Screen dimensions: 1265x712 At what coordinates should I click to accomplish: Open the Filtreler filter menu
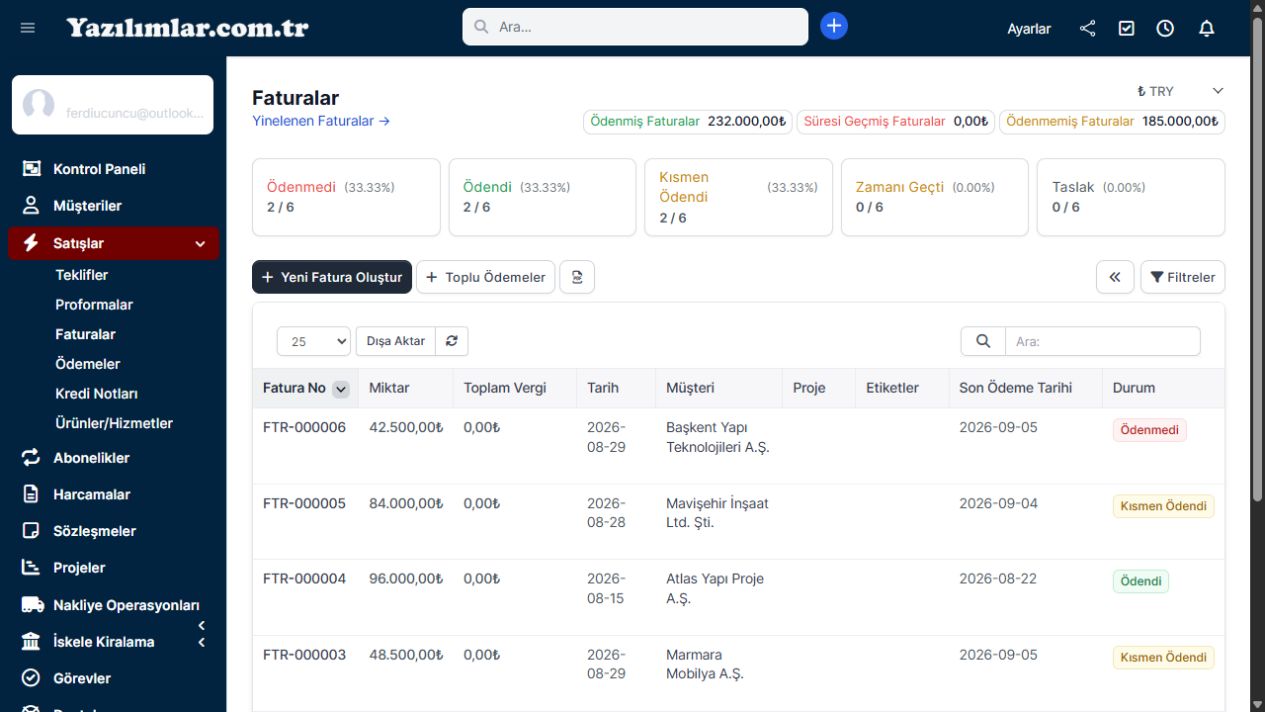1183,277
